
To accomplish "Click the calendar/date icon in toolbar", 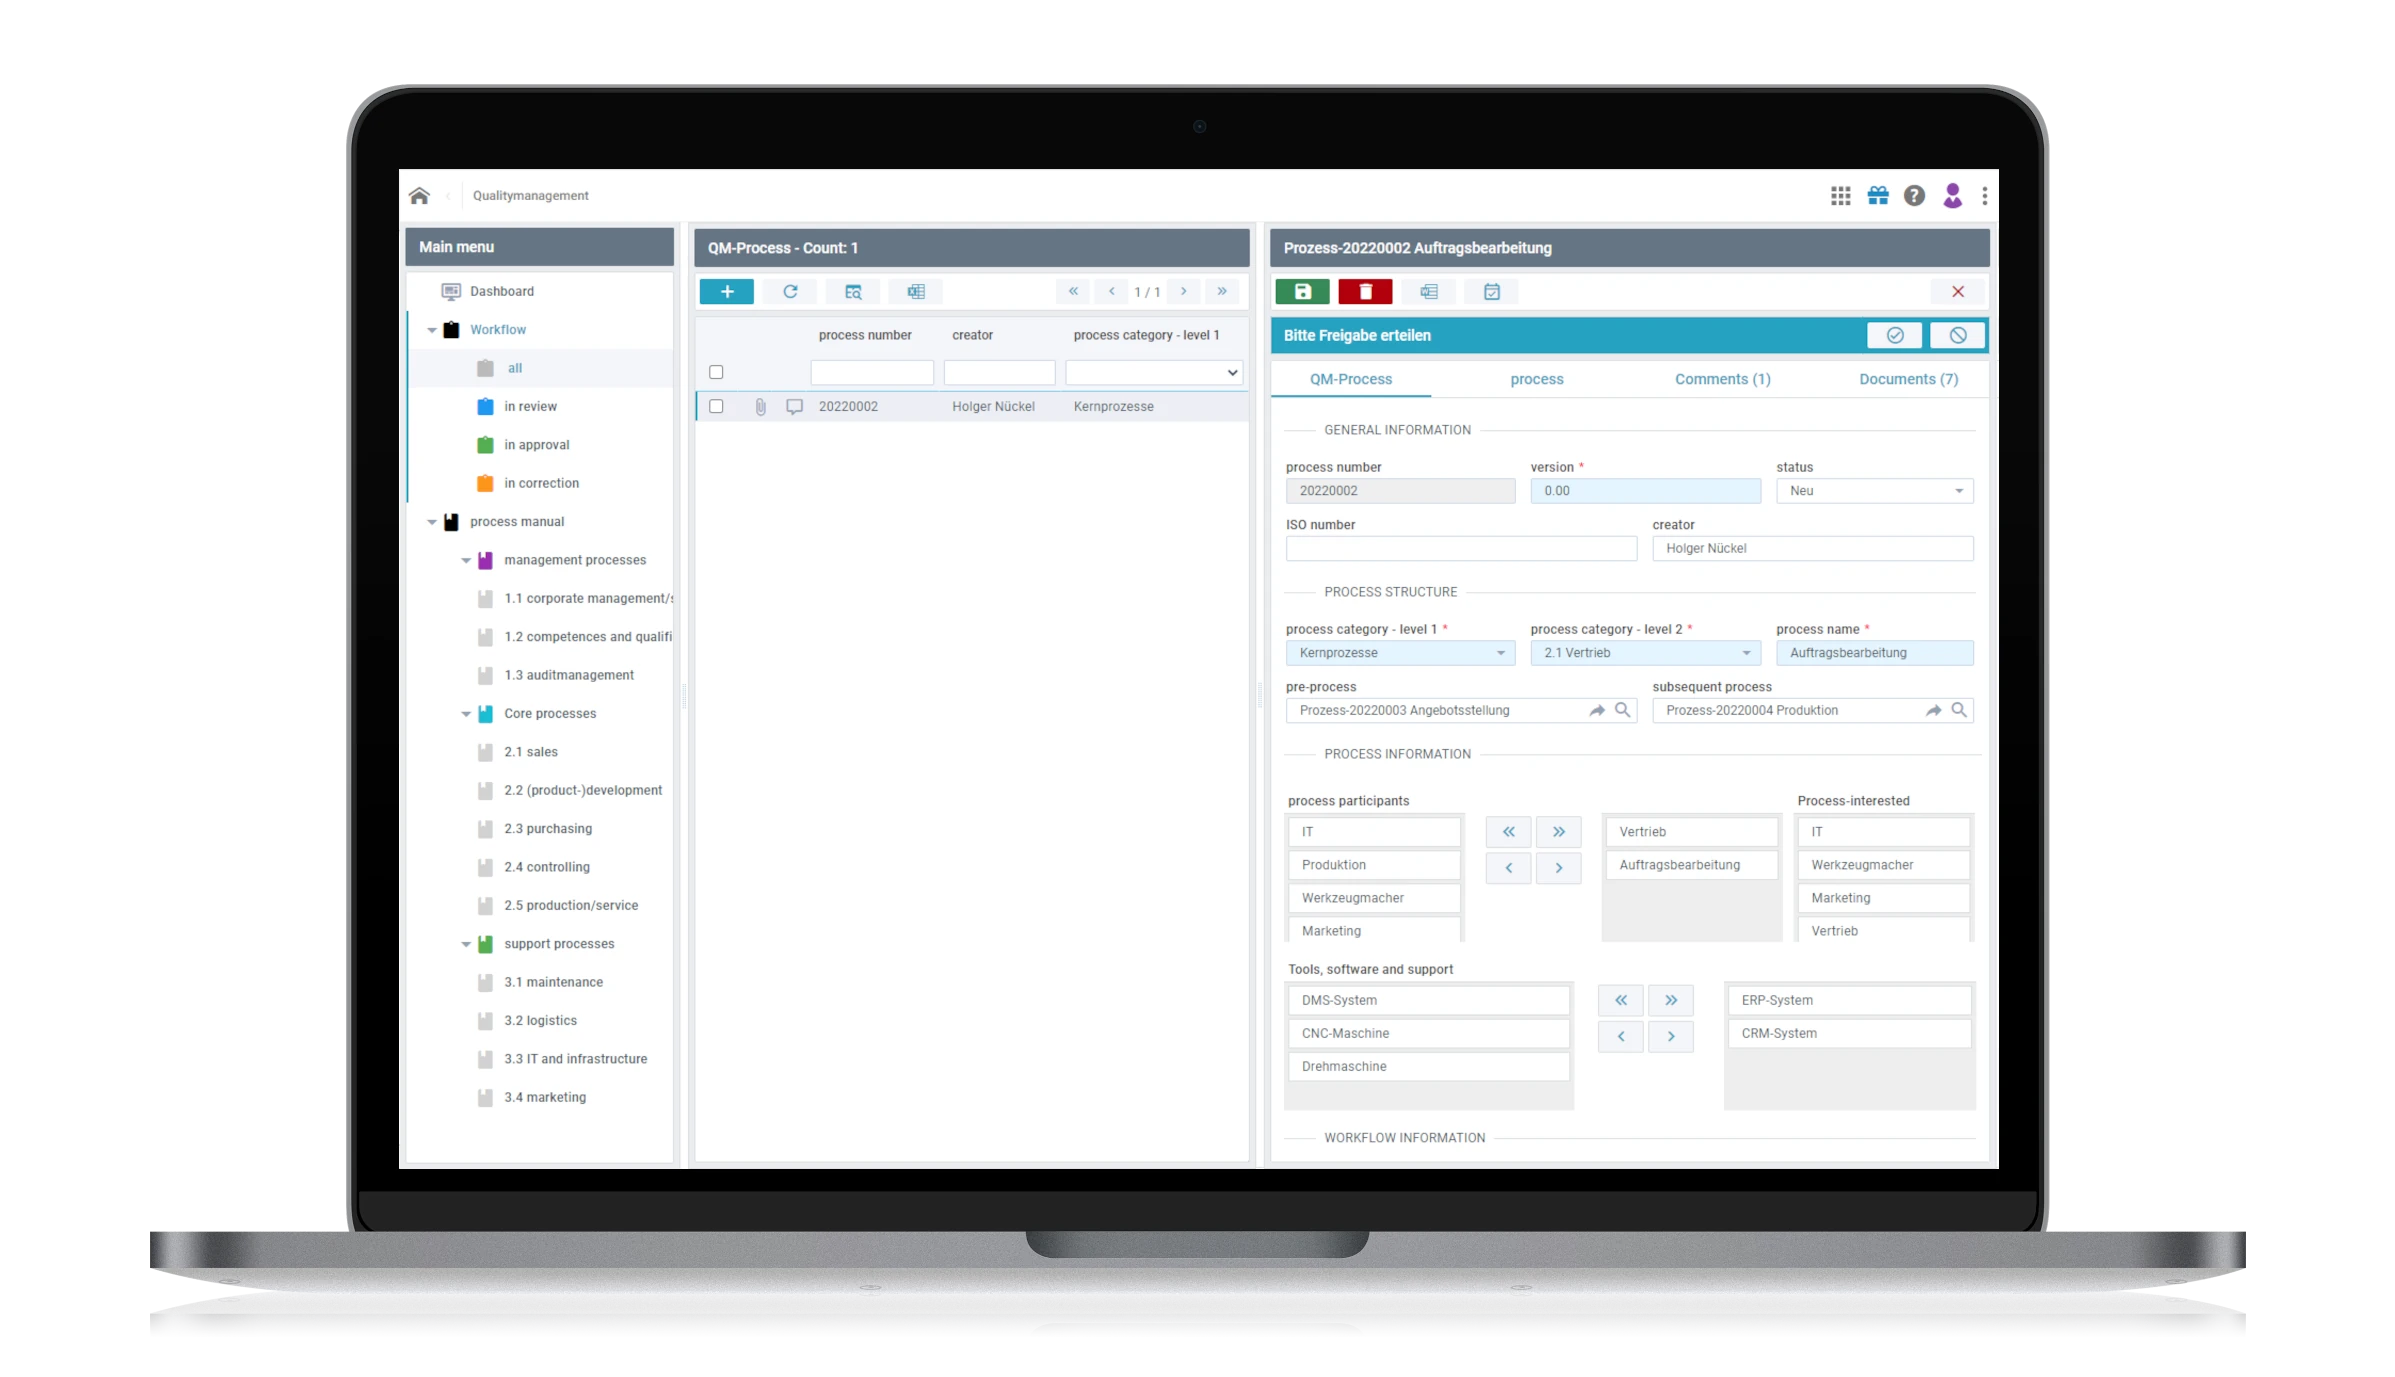I will pyautogui.click(x=1490, y=291).
